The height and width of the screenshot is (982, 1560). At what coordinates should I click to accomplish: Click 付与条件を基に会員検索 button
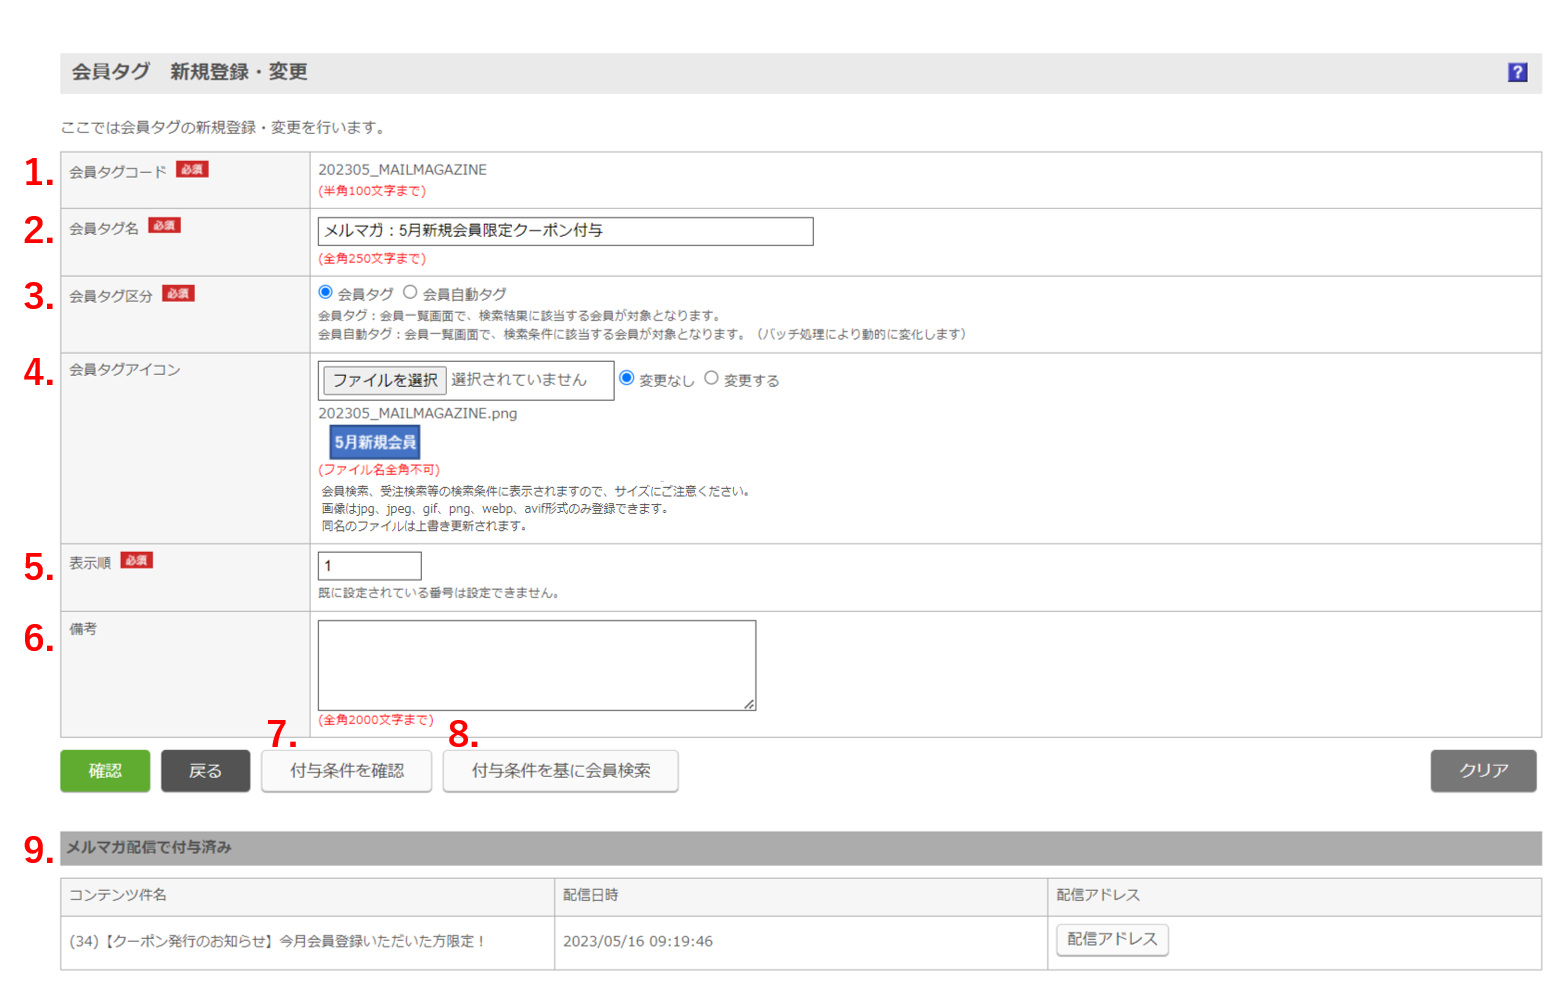pyautogui.click(x=560, y=771)
